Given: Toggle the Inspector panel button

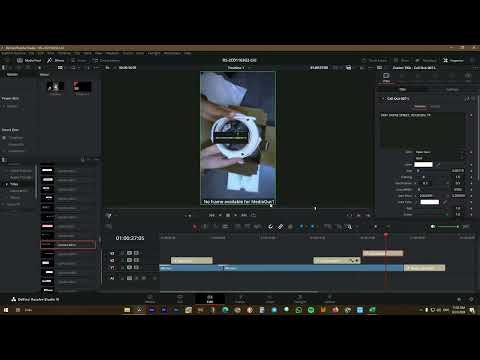Looking at the screenshot, I should [x=453, y=60].
